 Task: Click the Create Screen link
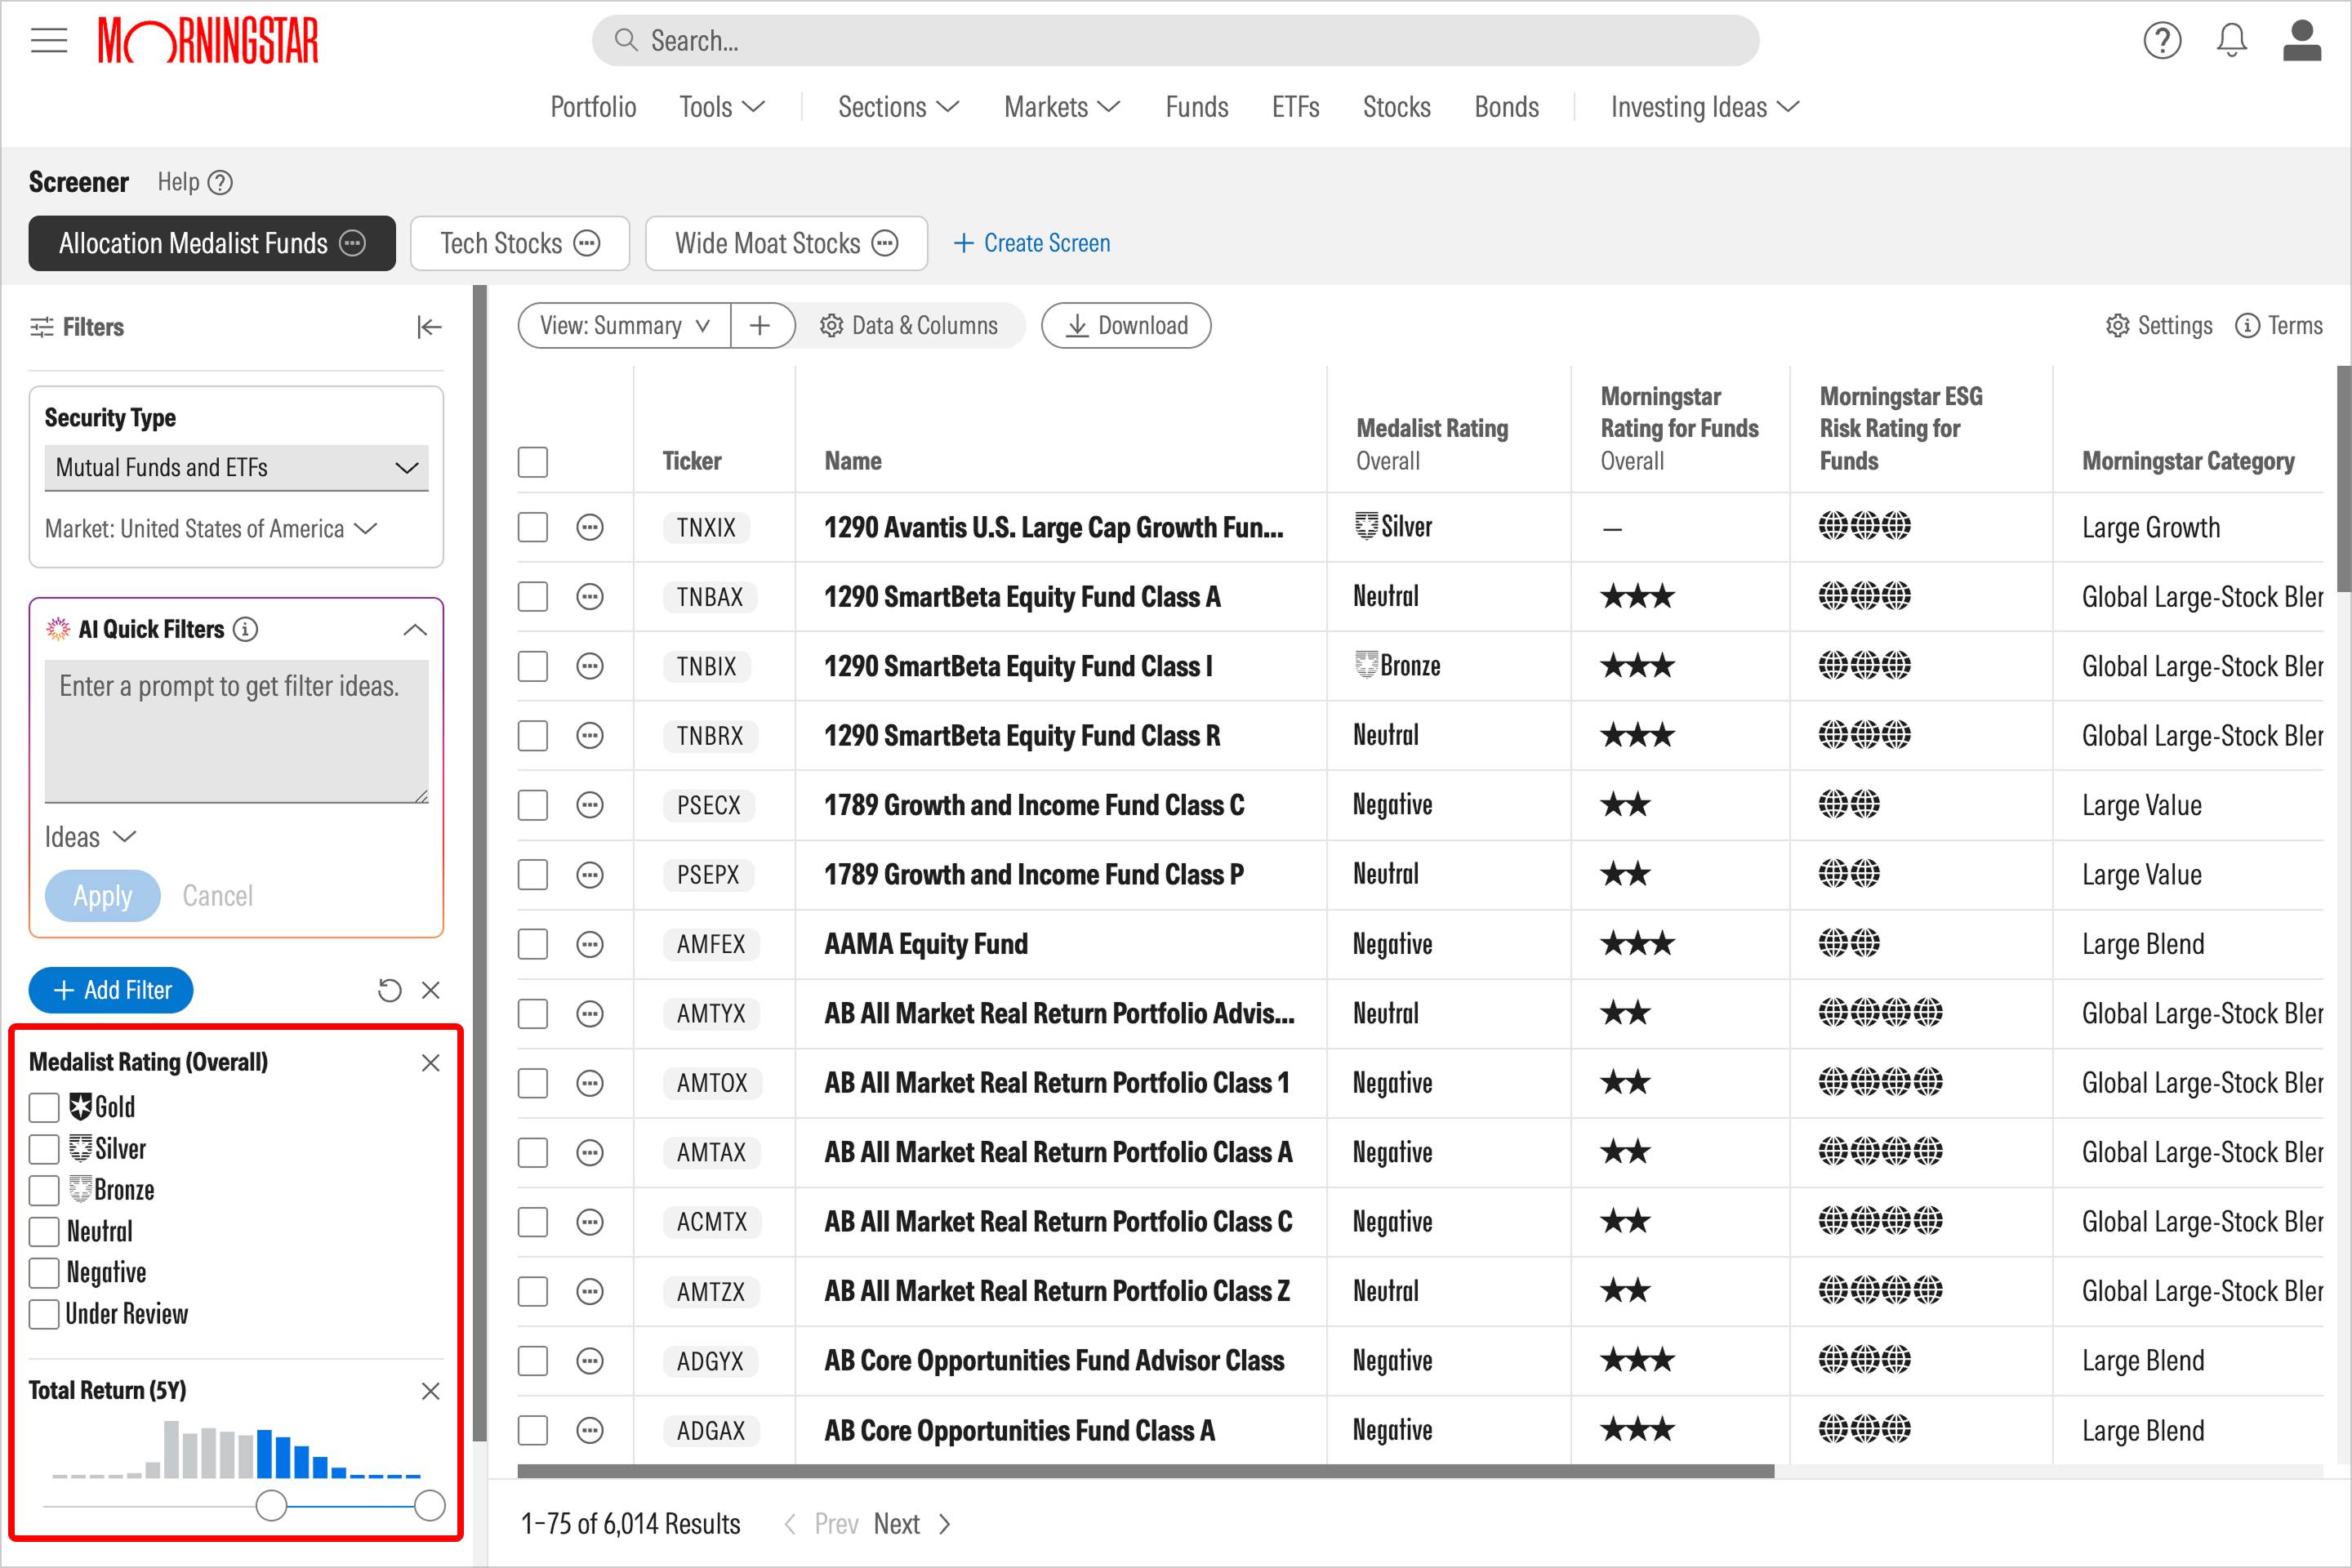coord(1032,243)
